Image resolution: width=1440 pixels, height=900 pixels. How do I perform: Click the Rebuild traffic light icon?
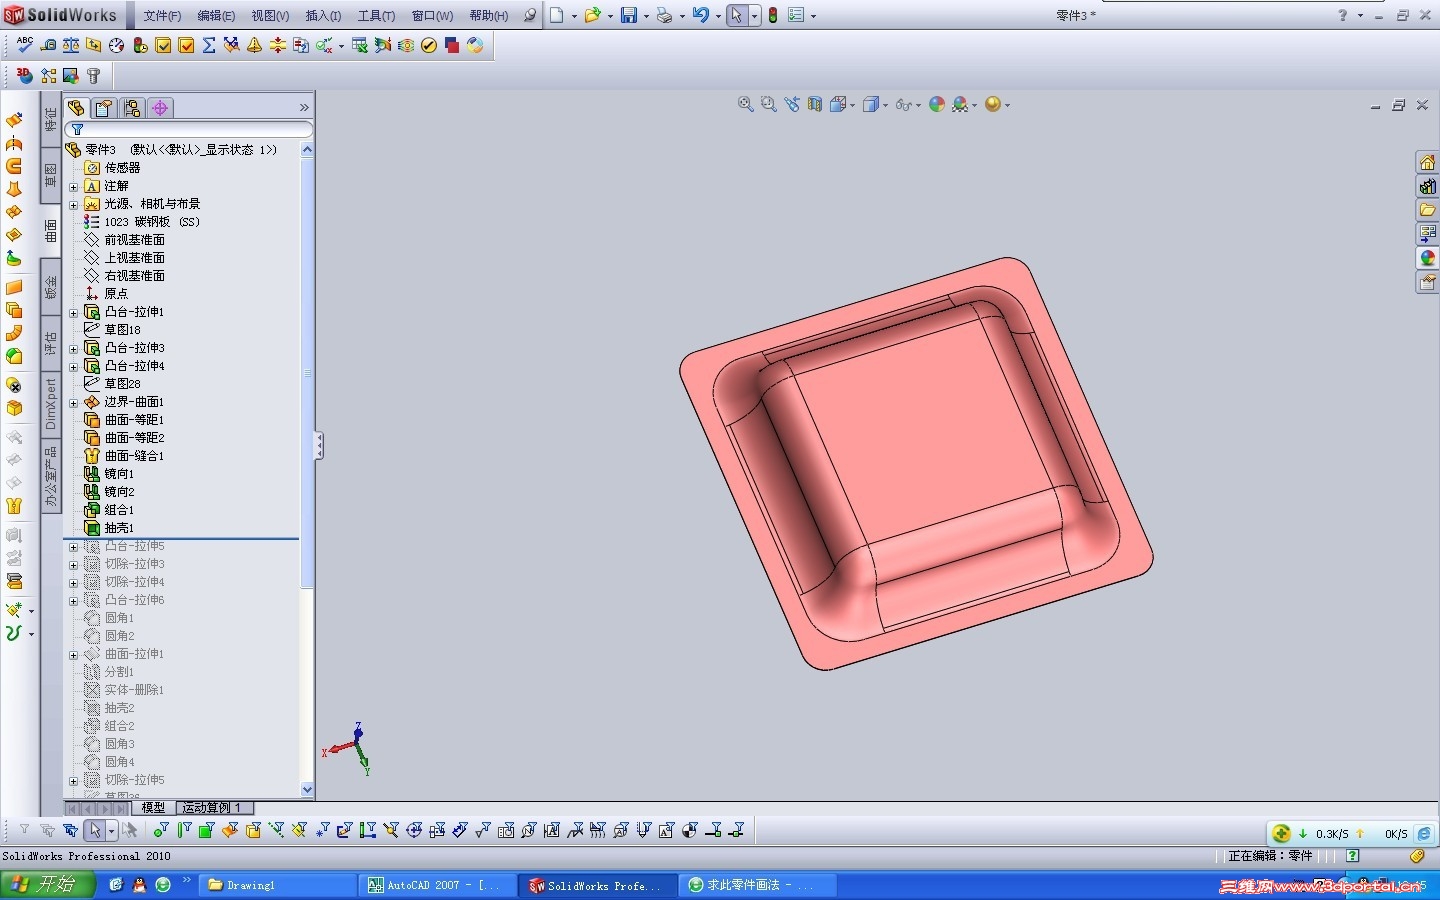pos(773,15)
